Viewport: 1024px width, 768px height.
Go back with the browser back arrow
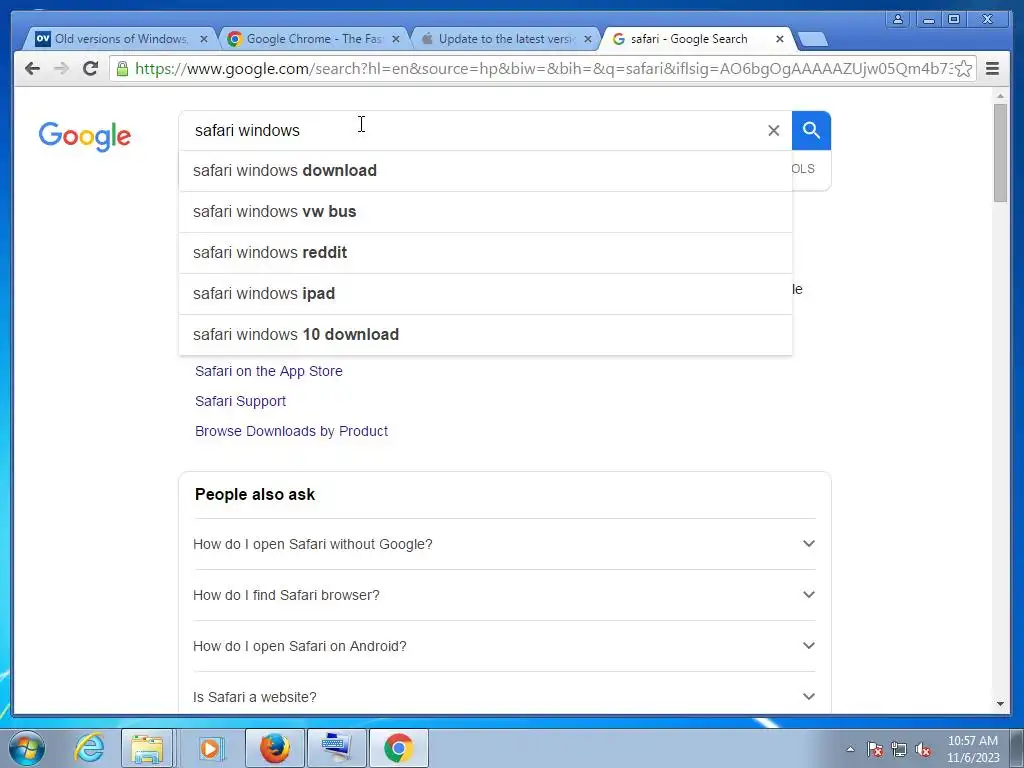point(32,69)
